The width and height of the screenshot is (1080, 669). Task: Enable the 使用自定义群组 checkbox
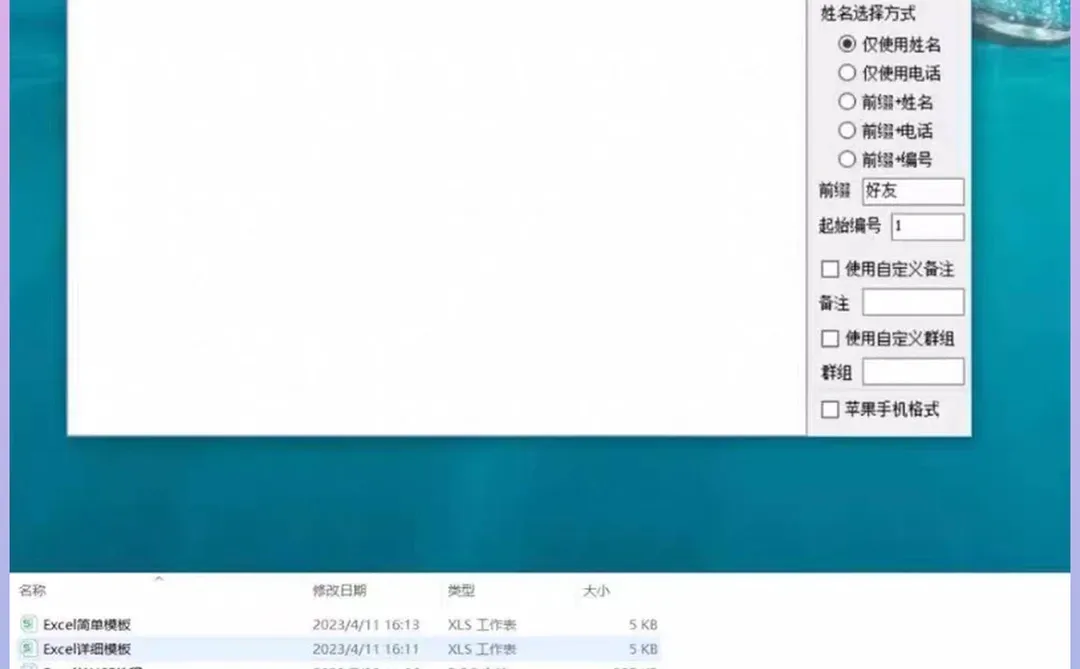tap(829, 338)
